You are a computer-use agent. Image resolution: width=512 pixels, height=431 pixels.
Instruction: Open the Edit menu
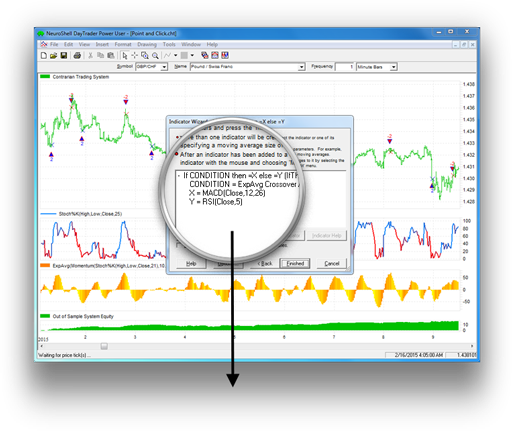68,44
